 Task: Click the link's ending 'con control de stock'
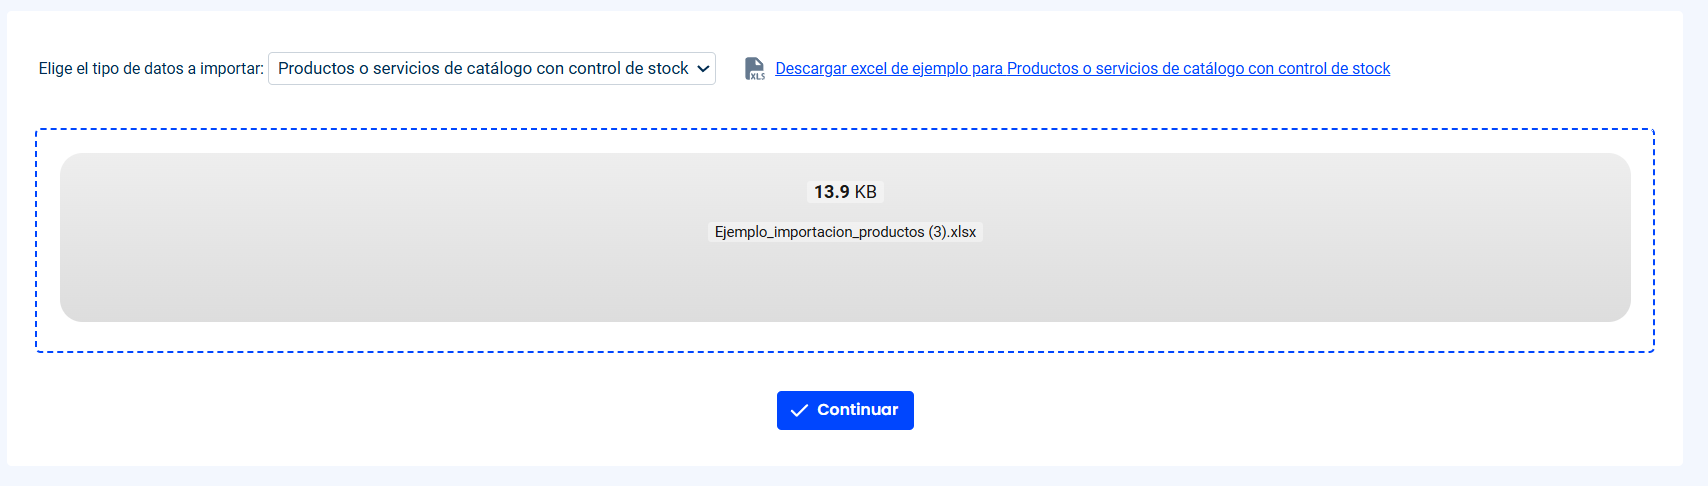(1319, 68)
